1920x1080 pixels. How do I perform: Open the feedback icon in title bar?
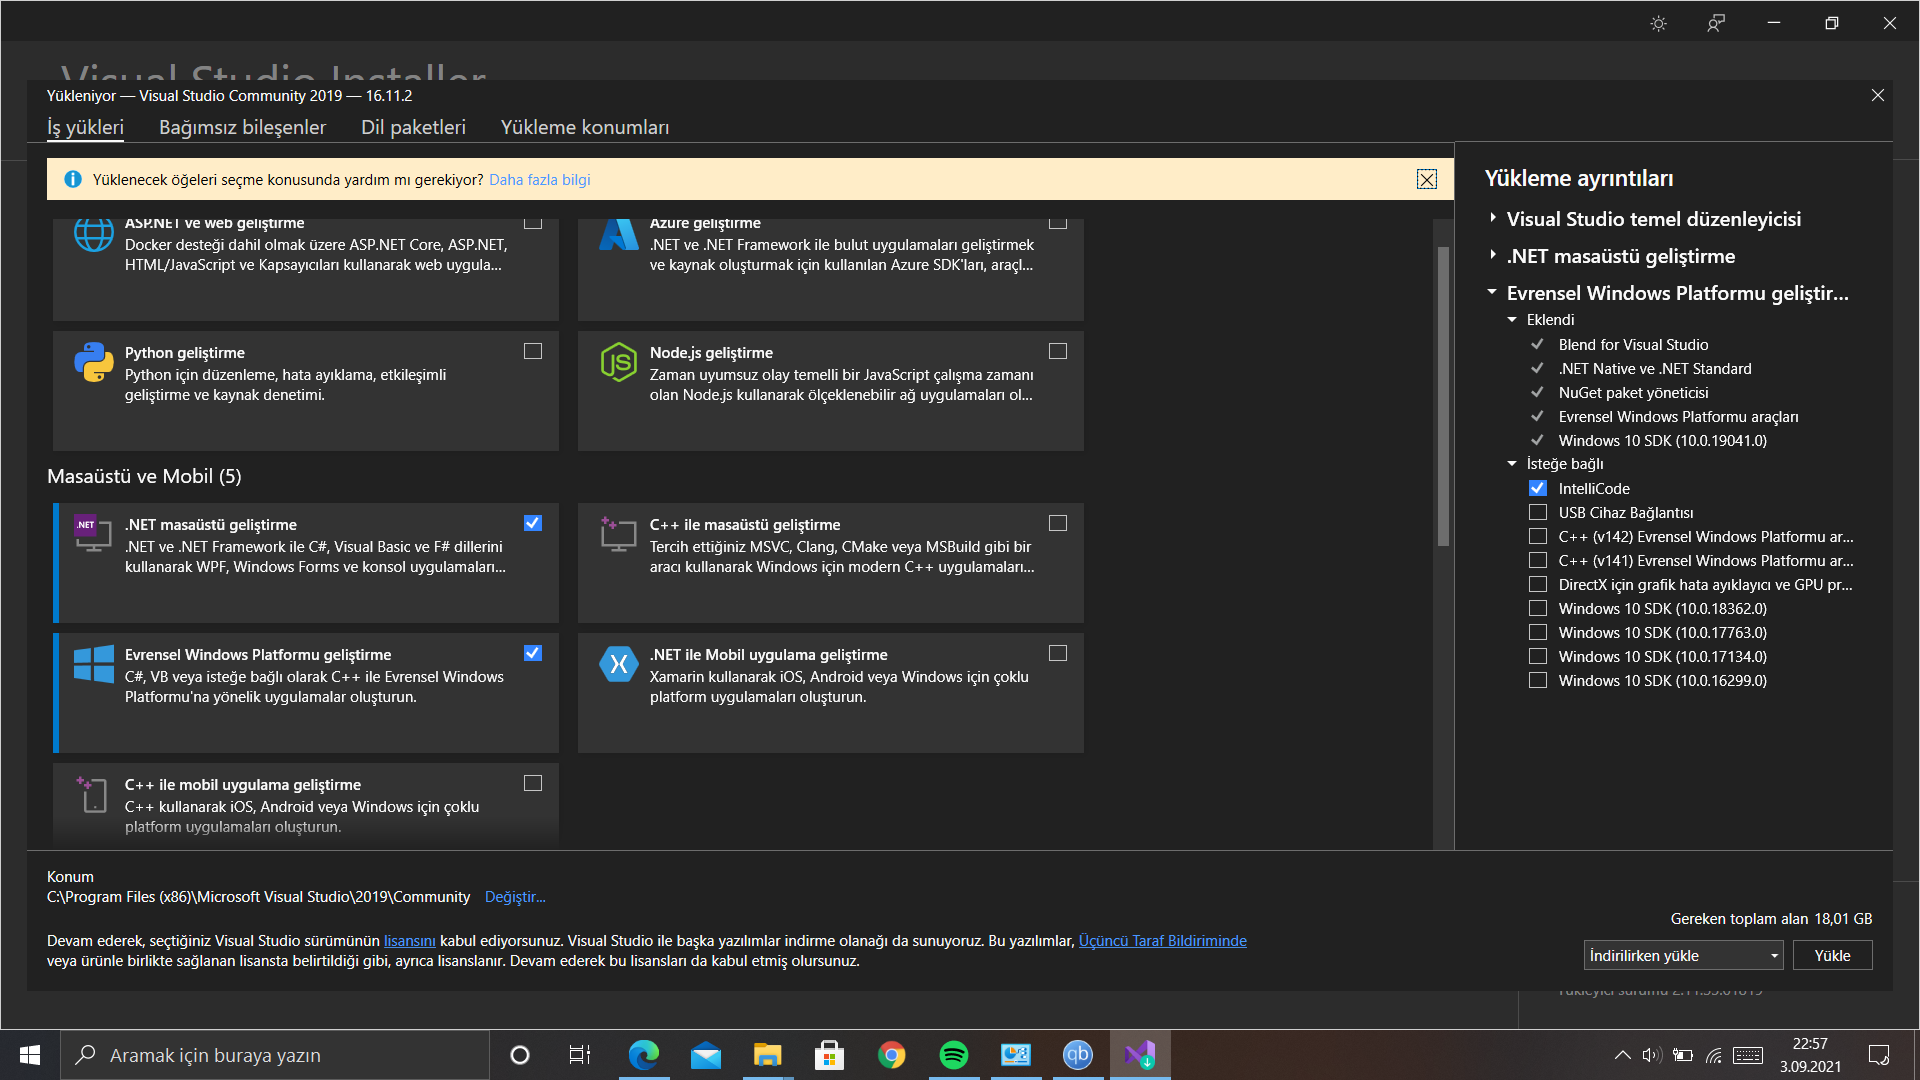1716,23
